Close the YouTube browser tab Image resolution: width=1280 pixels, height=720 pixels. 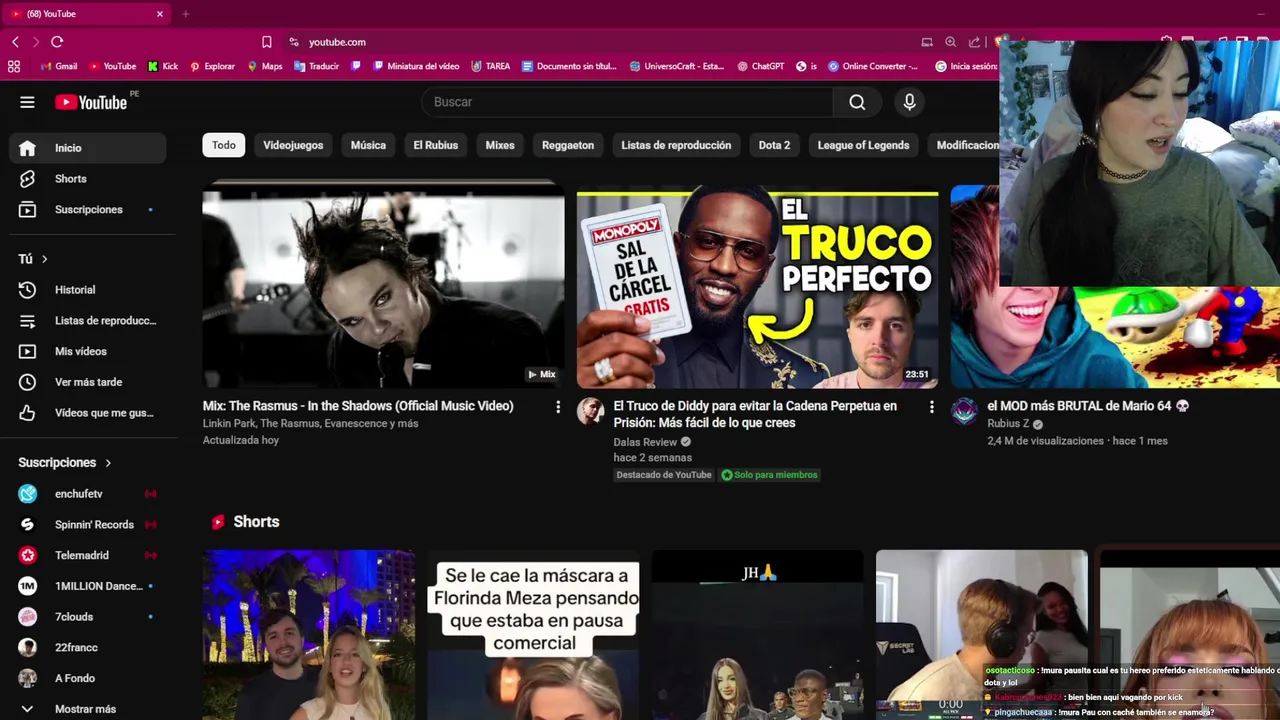coord(160,14)
